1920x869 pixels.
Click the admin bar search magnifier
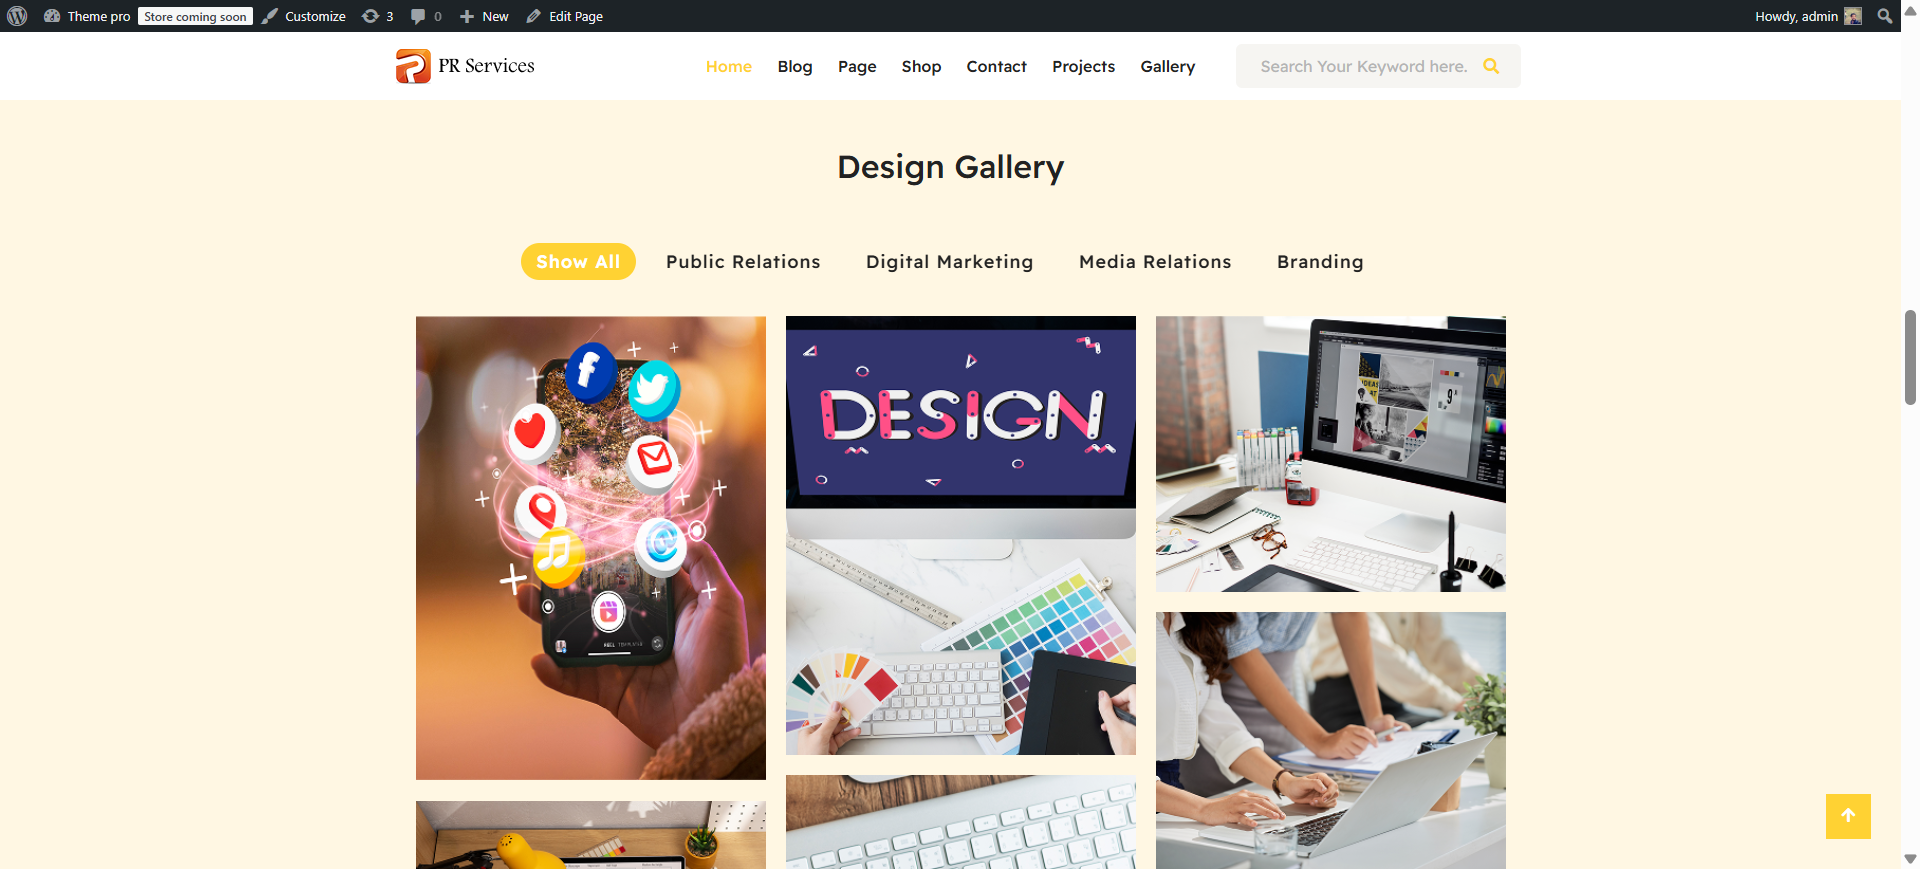click(1885, 16)
